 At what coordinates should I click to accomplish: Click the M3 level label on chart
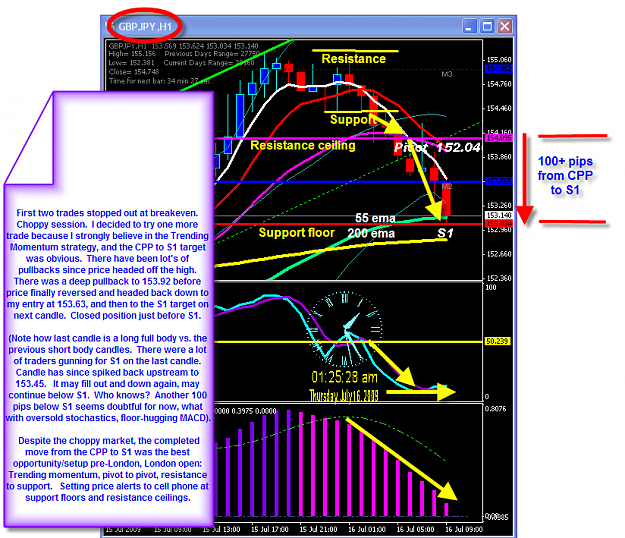coord(447,75)
